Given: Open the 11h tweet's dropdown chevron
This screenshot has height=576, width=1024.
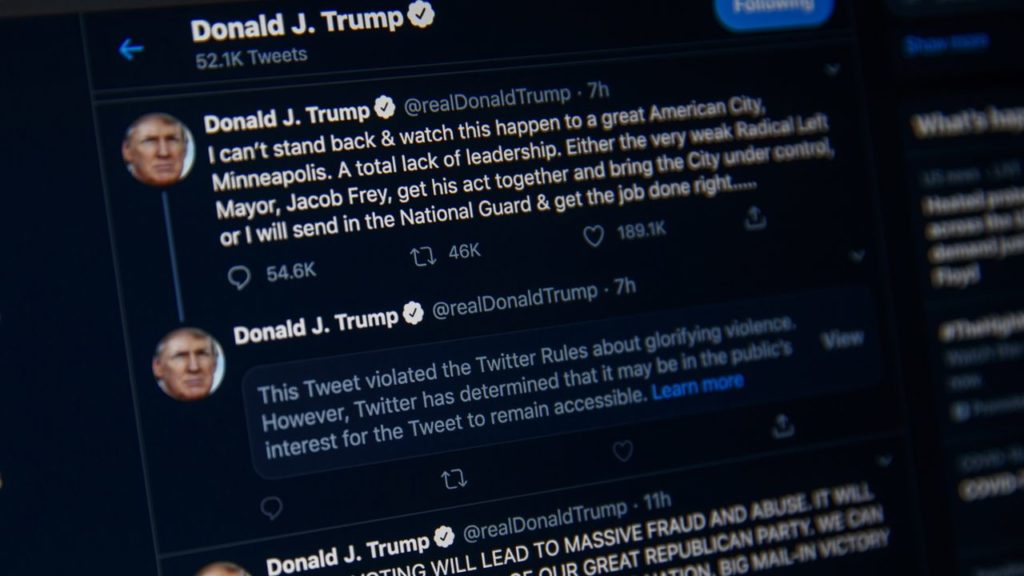Looking at the screenshot, I should coord(884,461).
